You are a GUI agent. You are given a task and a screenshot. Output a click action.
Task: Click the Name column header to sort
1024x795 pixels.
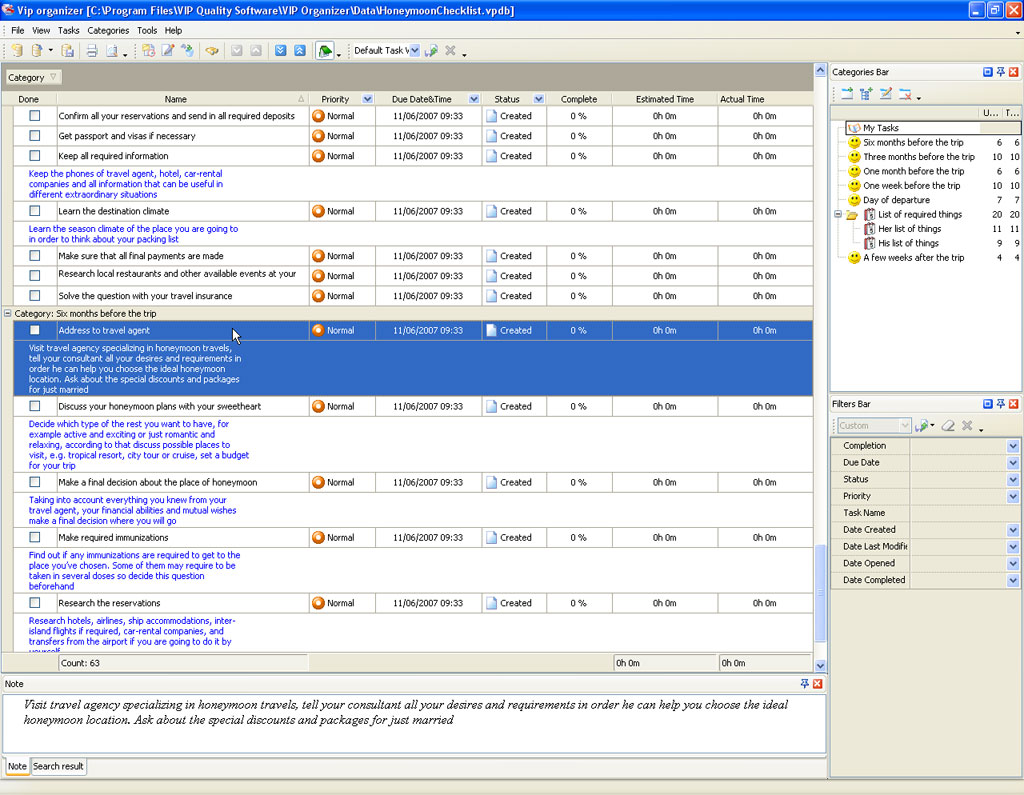(x=176, y=99)
